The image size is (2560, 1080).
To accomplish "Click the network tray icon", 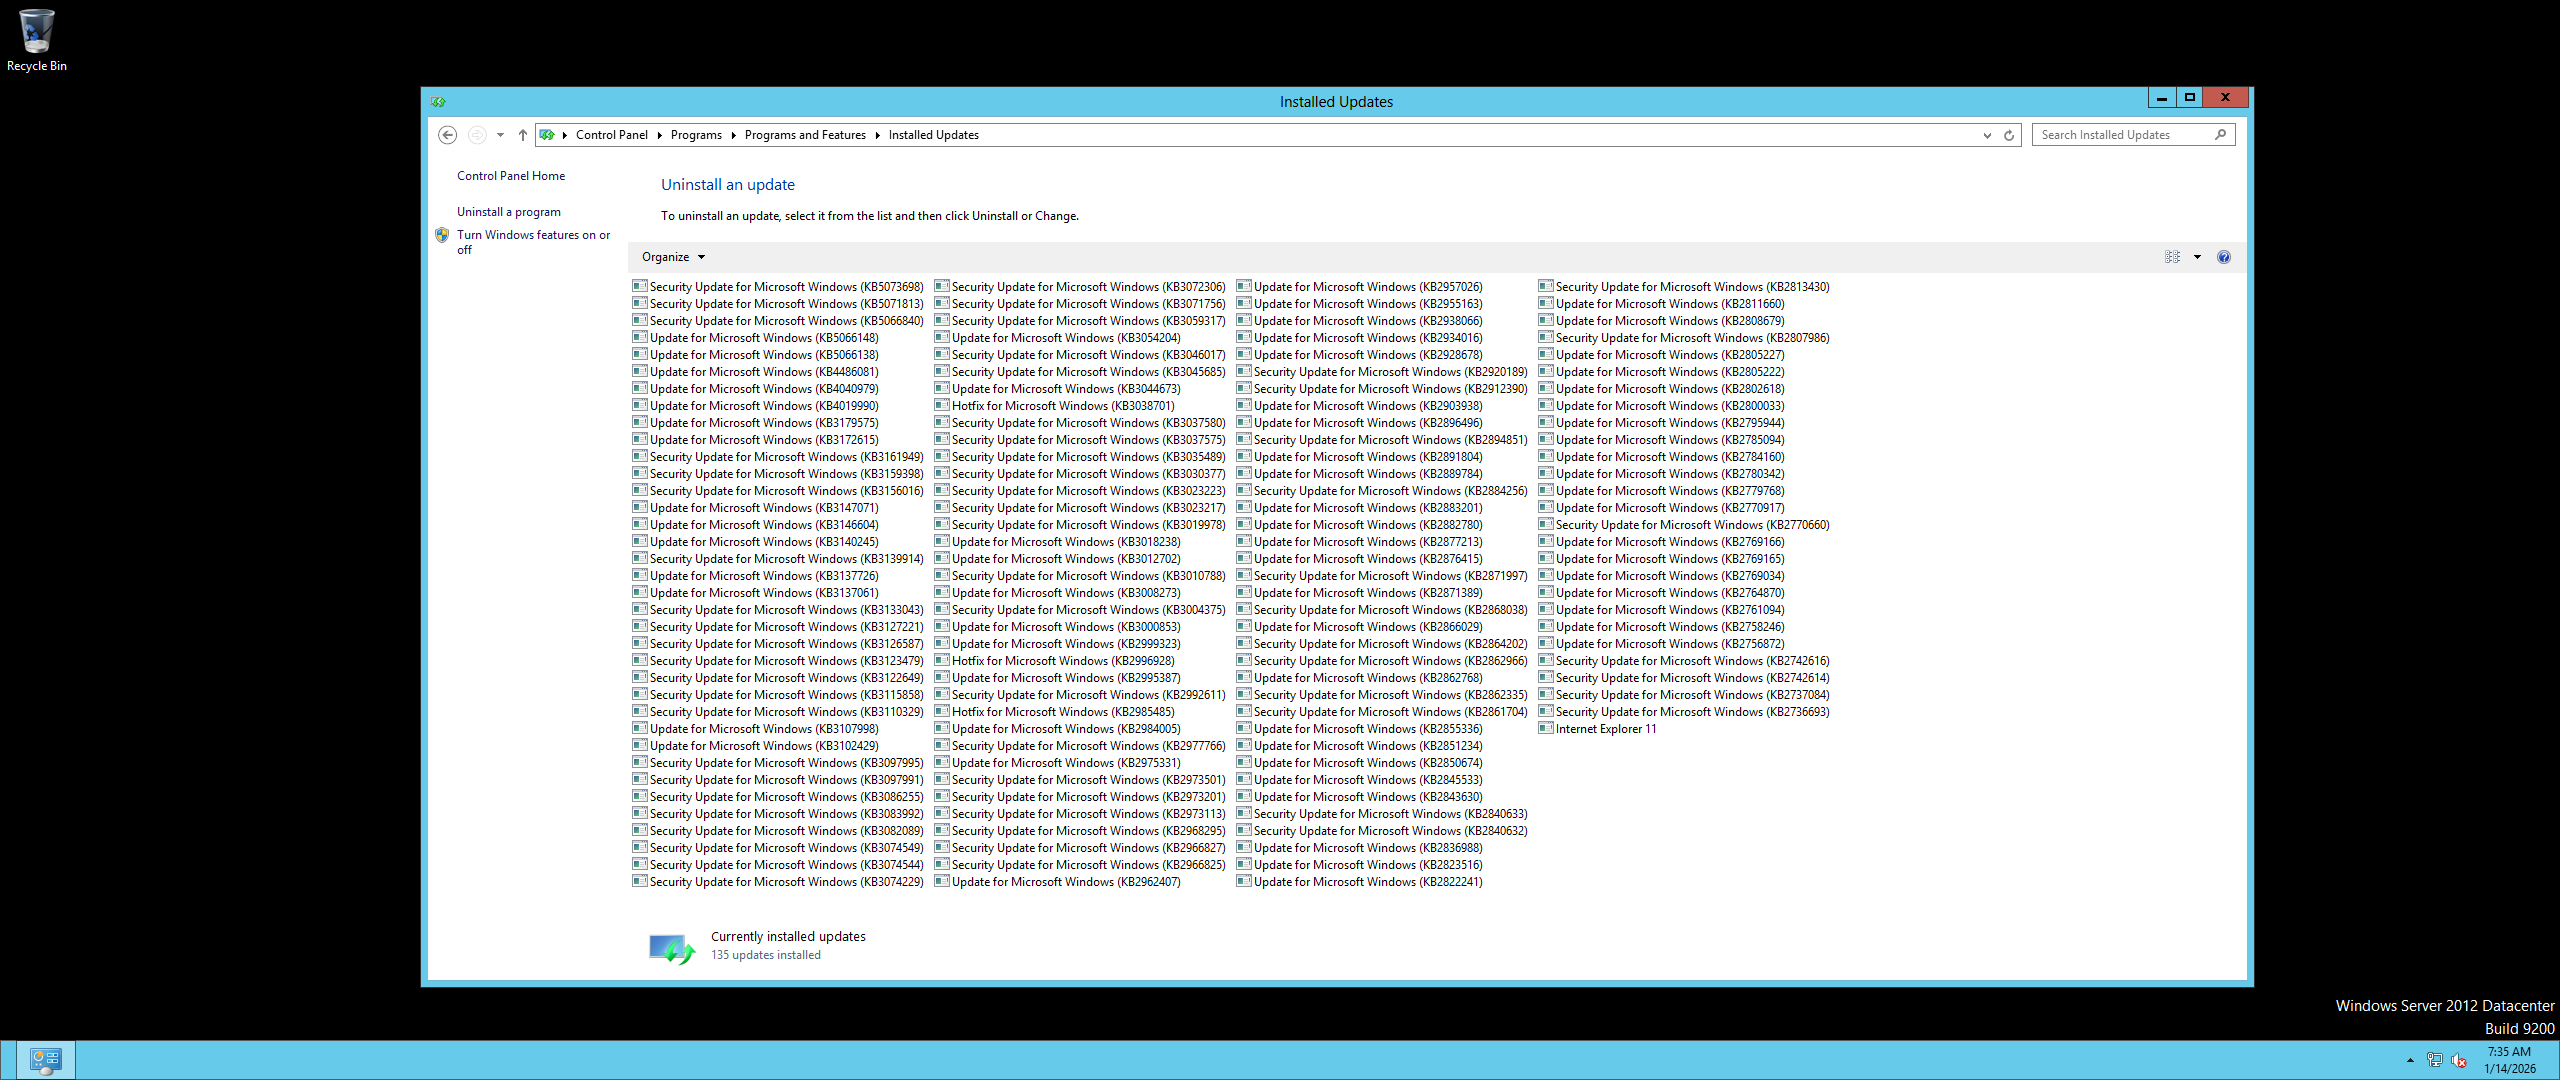I will (2434, 1060).
